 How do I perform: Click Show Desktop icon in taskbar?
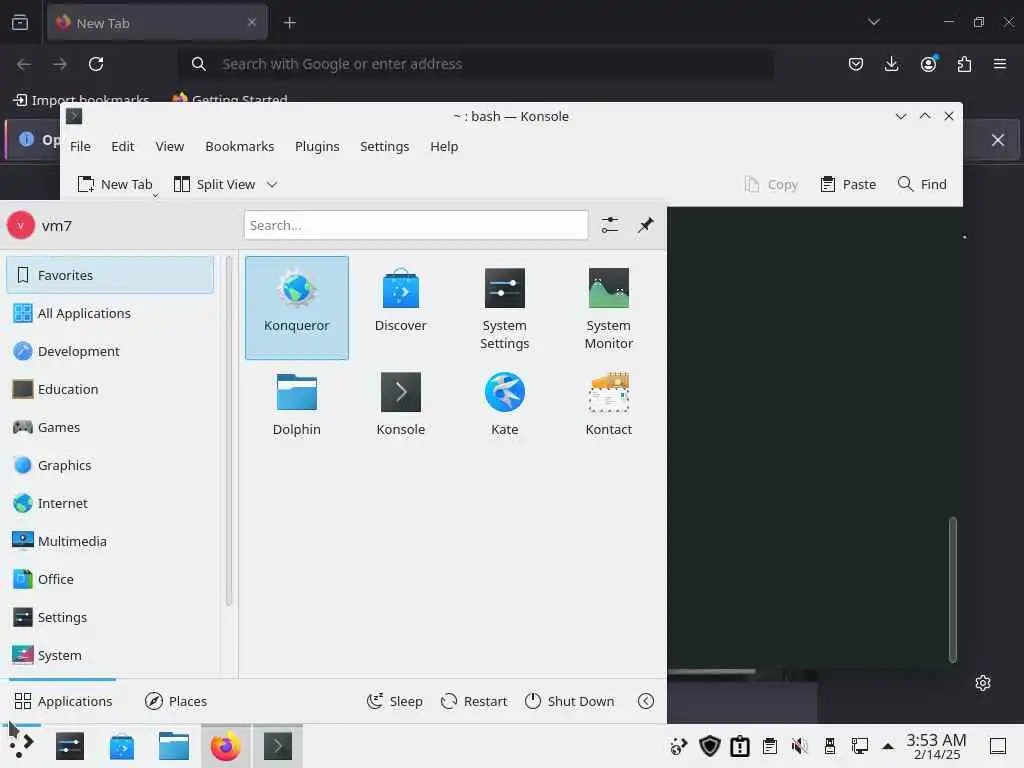[998, 746]
